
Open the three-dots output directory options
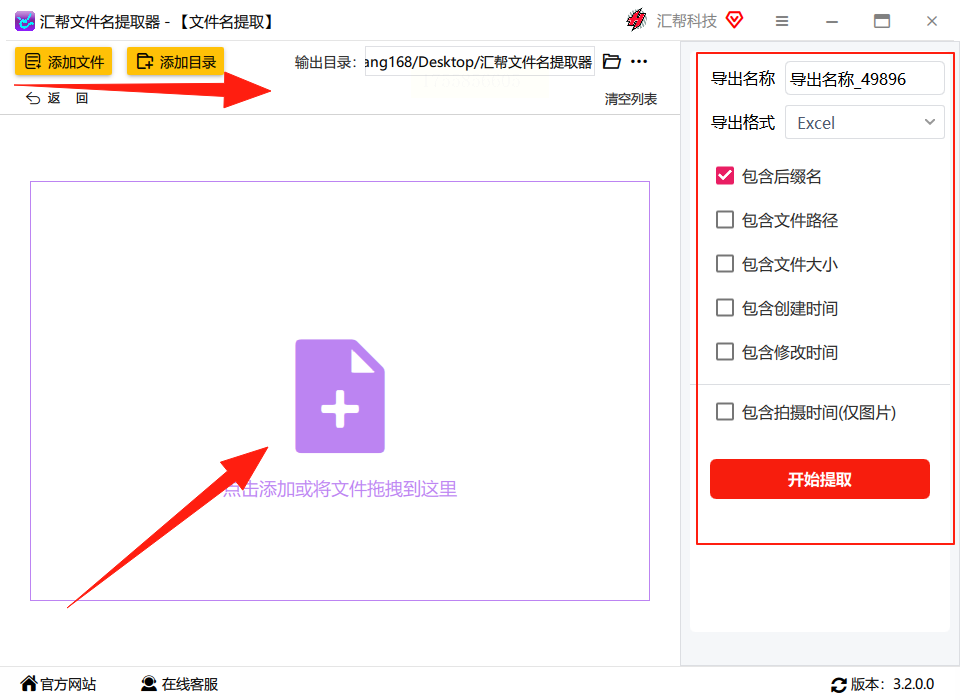coord(639,61)
